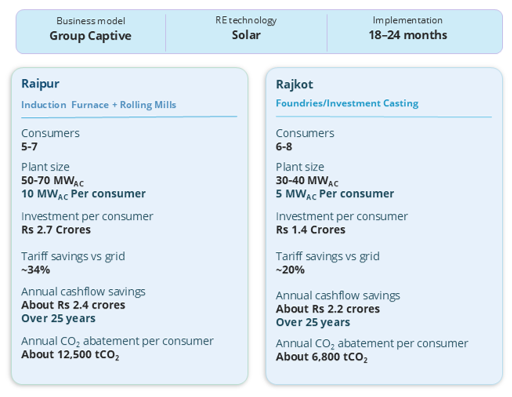
Task: Click 10 MWAC Per consumer text
Action: [83, 194]
